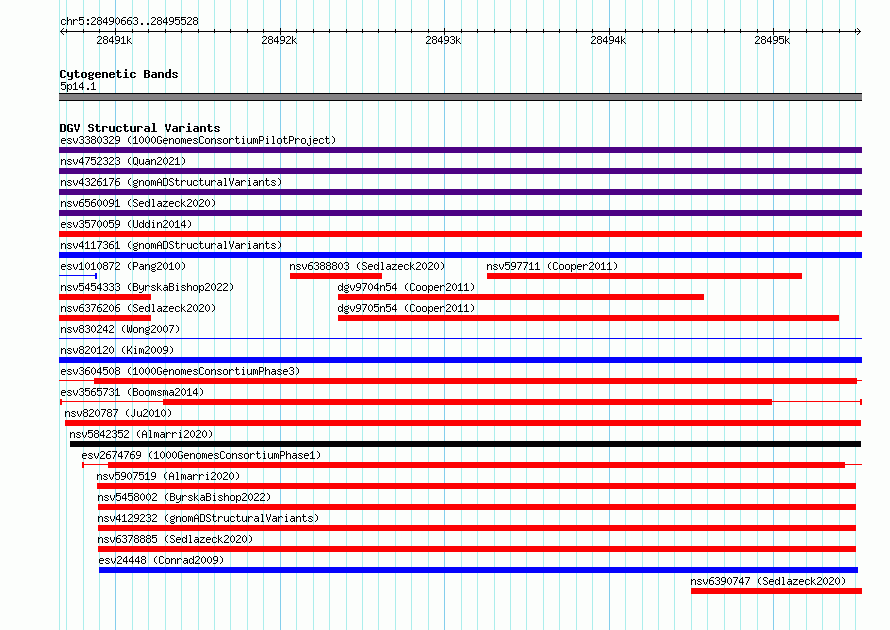890x630 pixels.
Task: Click the esv1010872 (Pang2010) label
Action: (x=123, y=266)
